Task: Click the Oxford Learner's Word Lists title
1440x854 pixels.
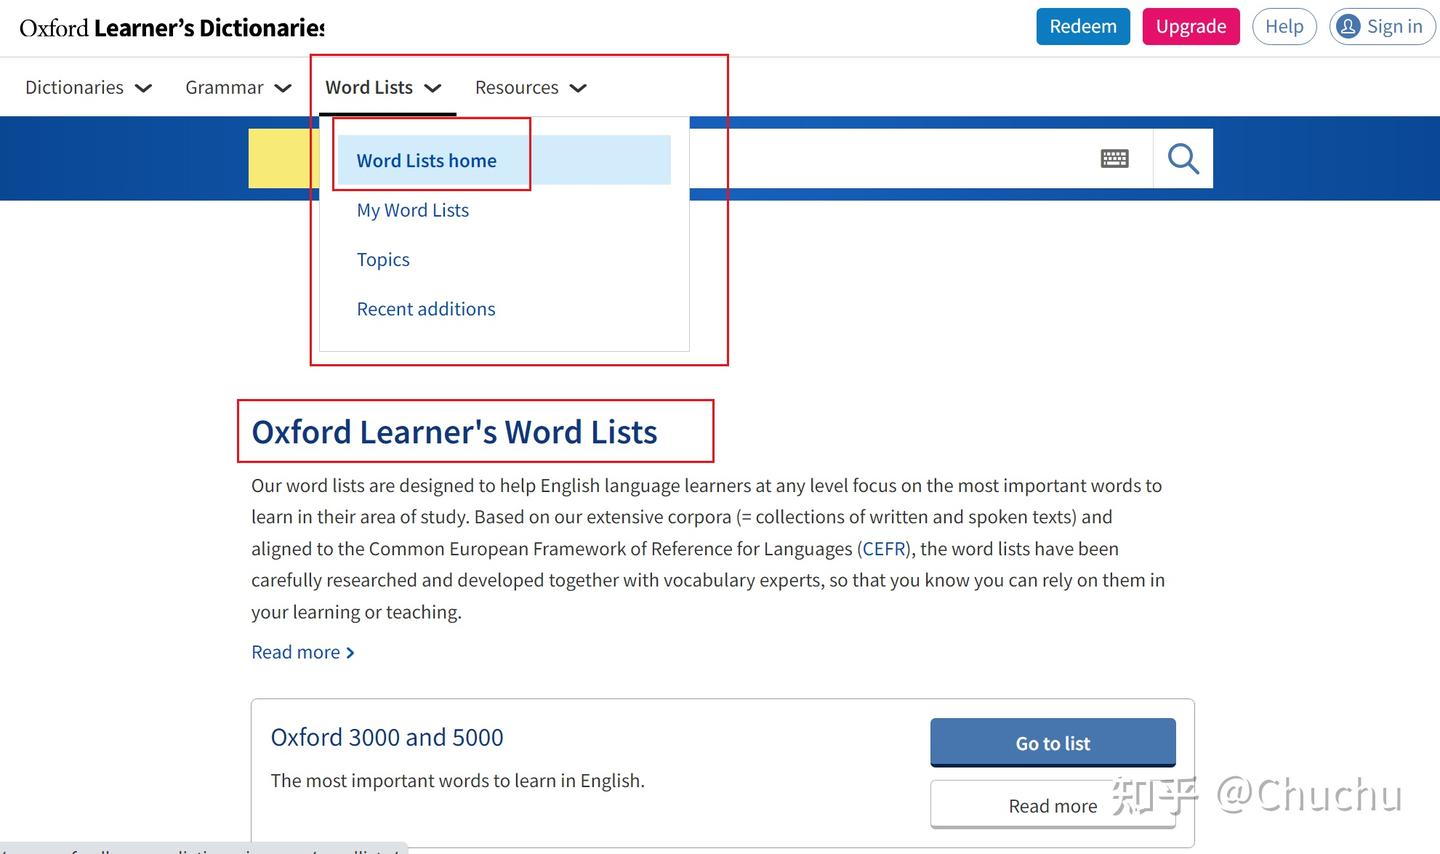Action: coord(454,432)
